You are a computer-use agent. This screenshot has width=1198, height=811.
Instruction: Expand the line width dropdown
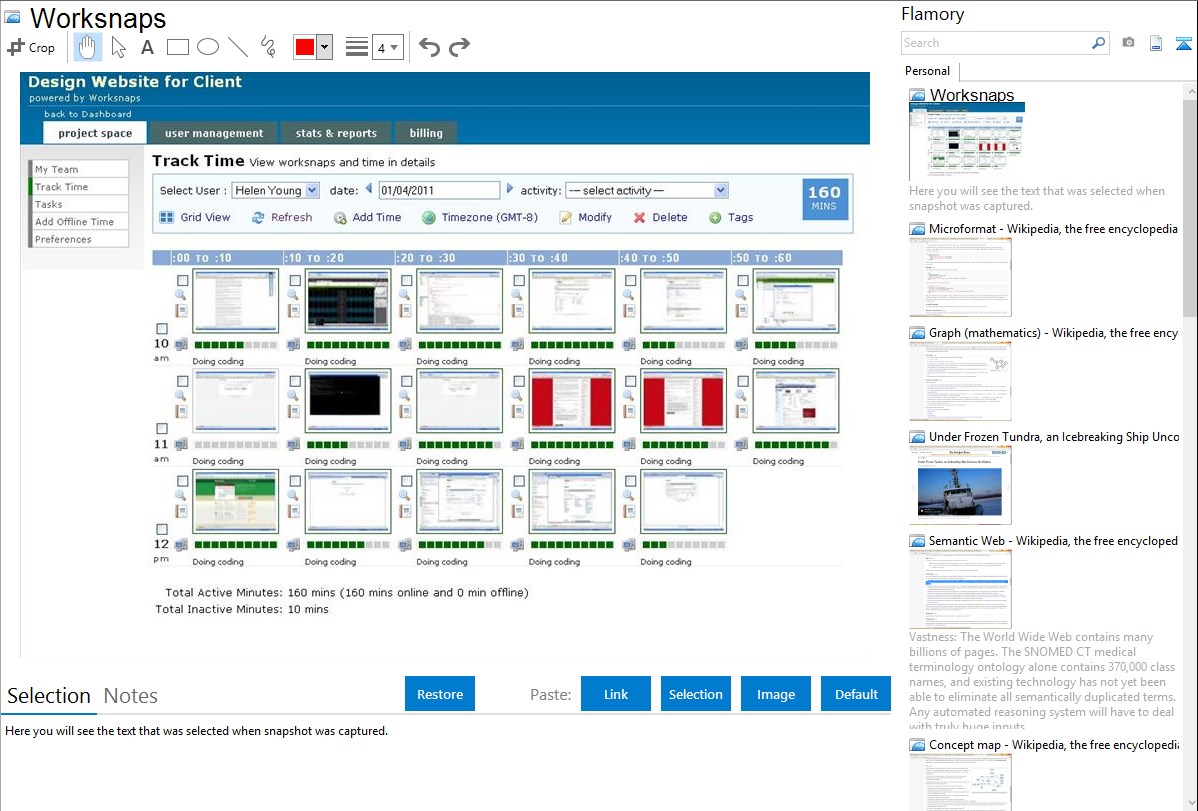[x=387, y=47]
